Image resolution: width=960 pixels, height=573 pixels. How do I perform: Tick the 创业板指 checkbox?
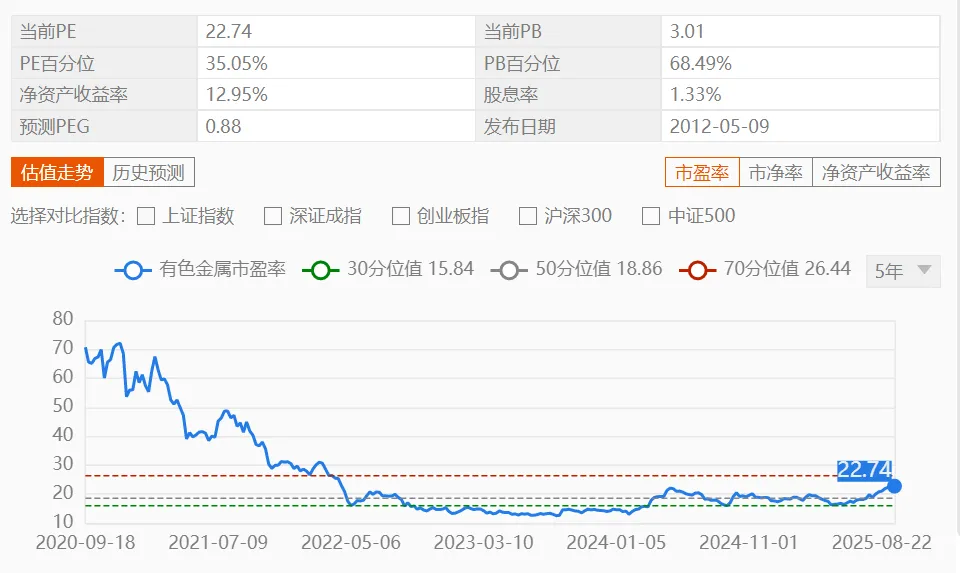tap(401, 216)
